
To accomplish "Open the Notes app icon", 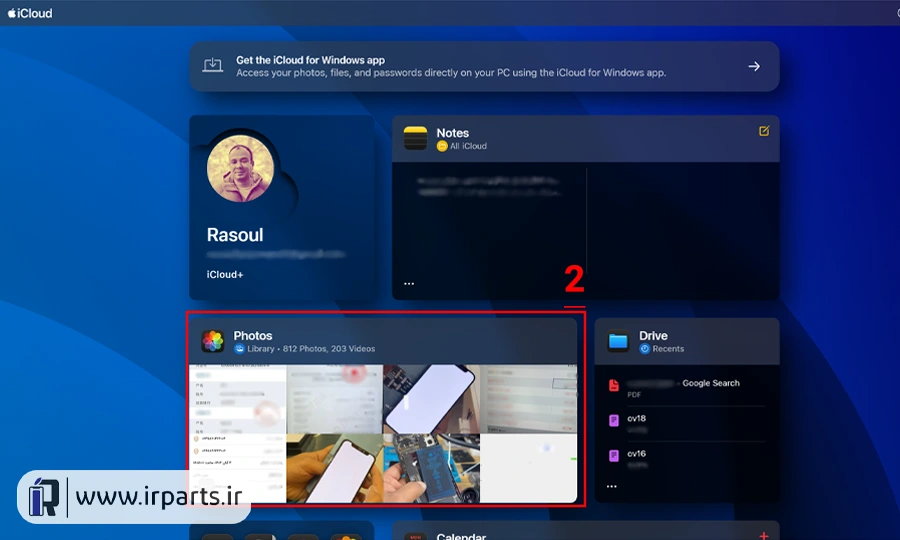I will pos(416,138).
